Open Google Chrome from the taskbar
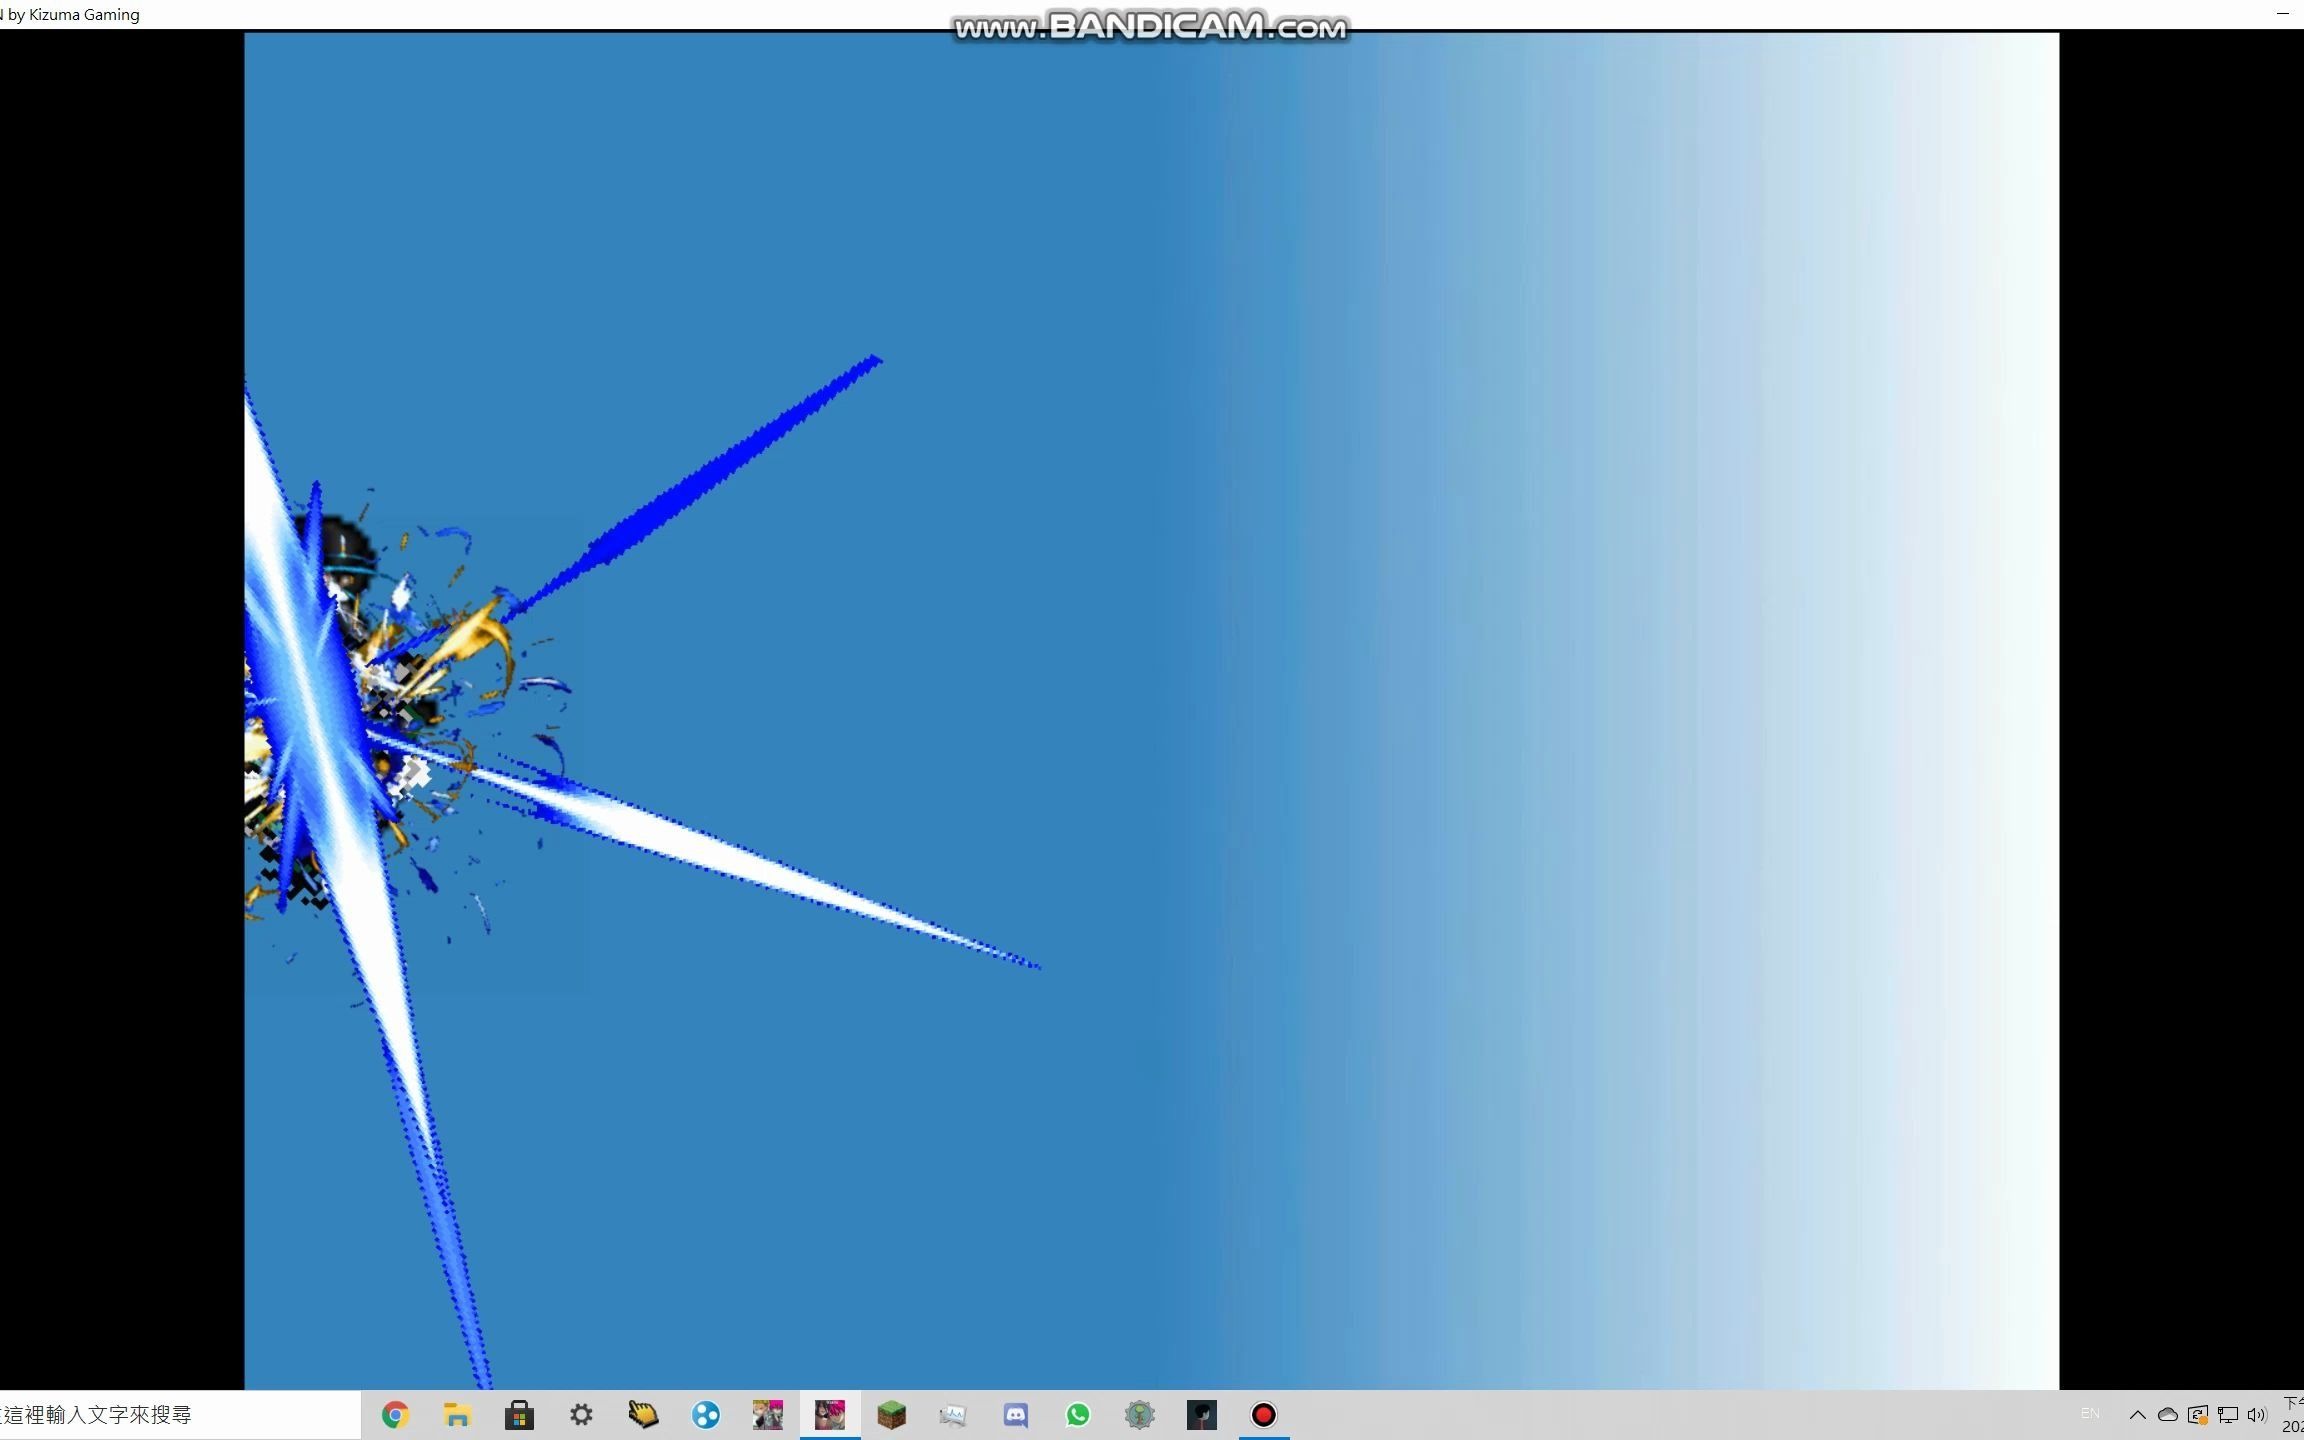2304x1440 pixels. pos(395,1415)
